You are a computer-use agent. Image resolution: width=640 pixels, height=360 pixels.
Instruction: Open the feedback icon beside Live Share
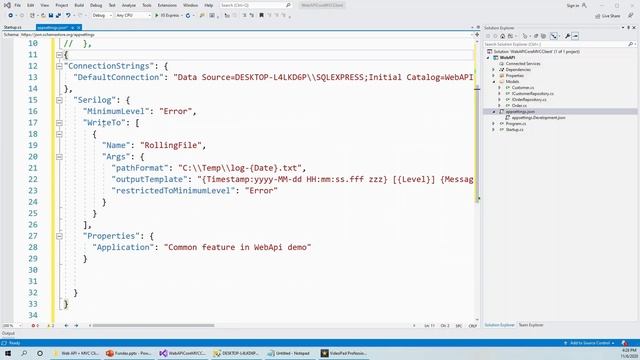[x=631, y=16]
